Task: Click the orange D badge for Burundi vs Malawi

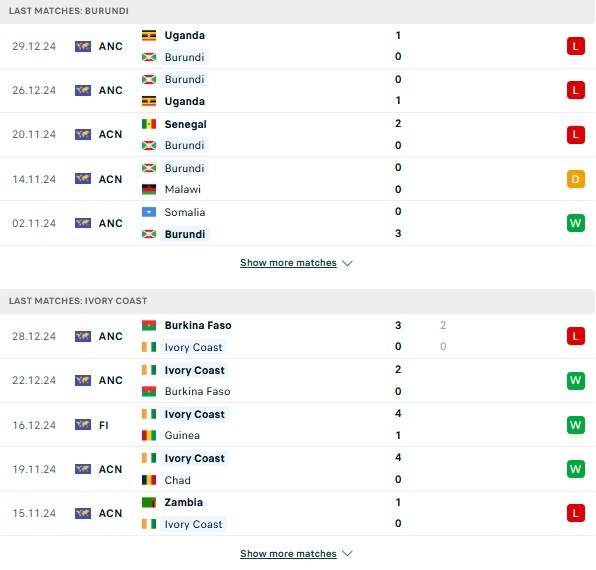Action: (575, 179)
